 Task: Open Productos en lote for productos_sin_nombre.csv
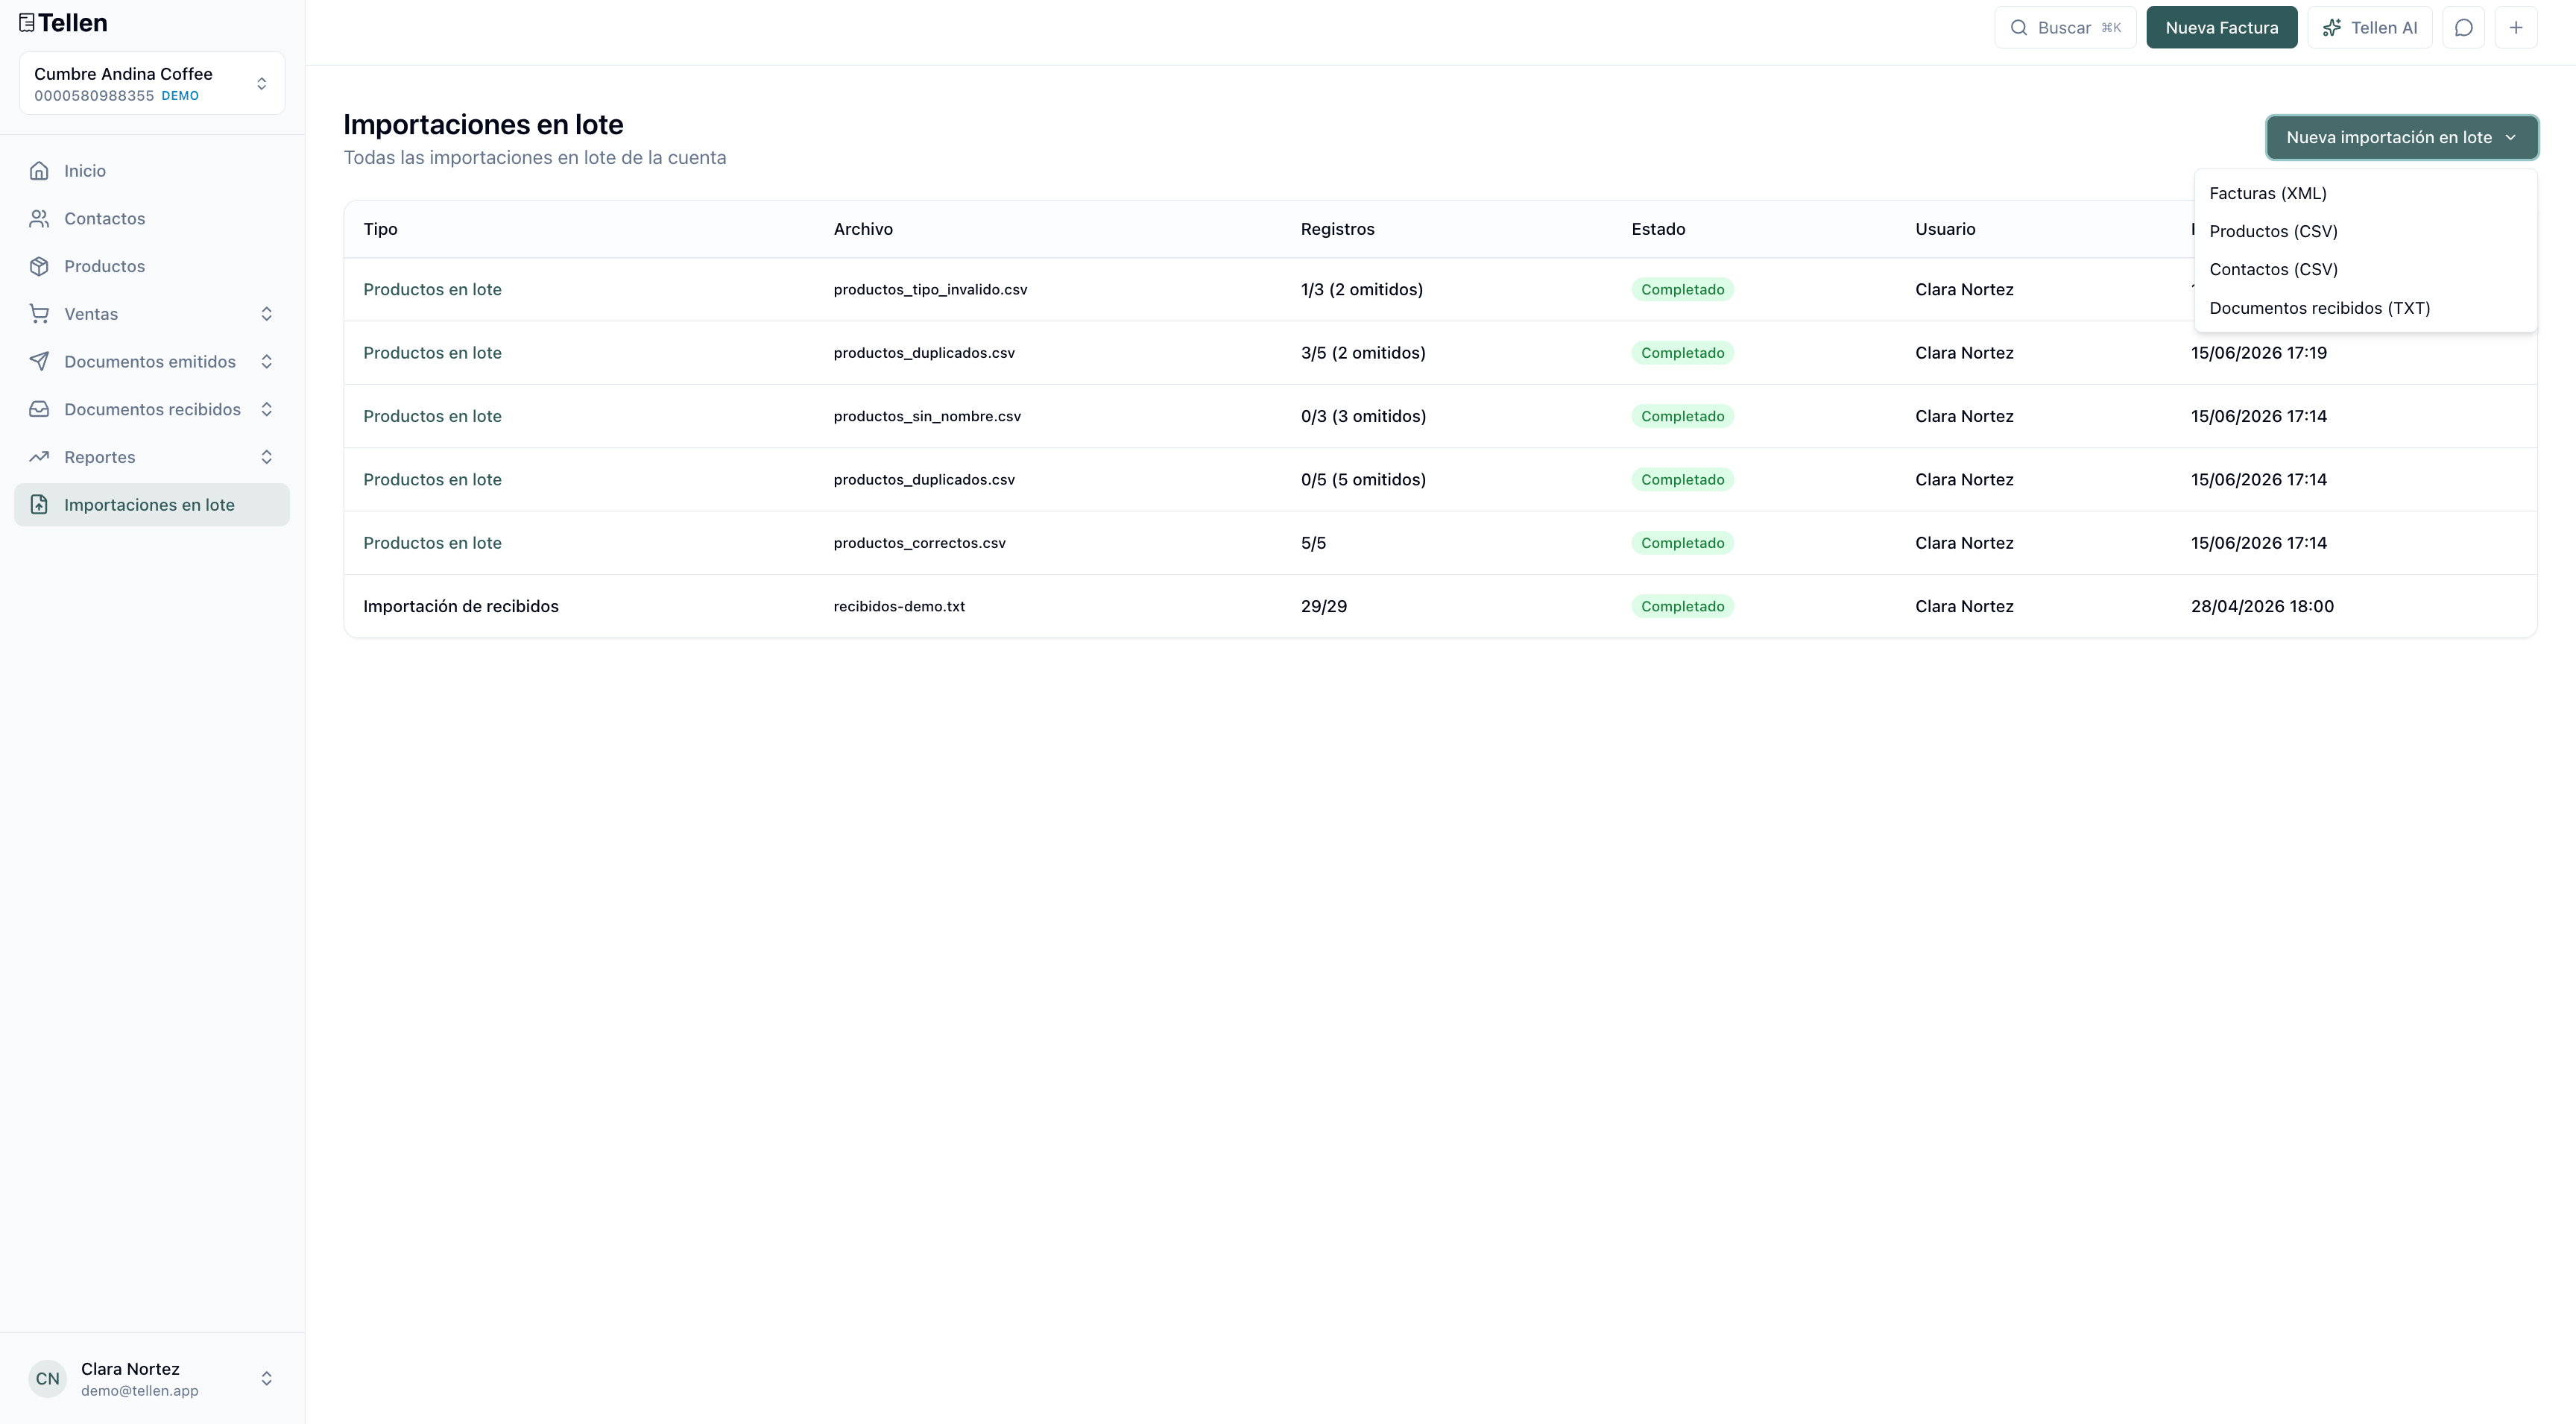[432, 416]
